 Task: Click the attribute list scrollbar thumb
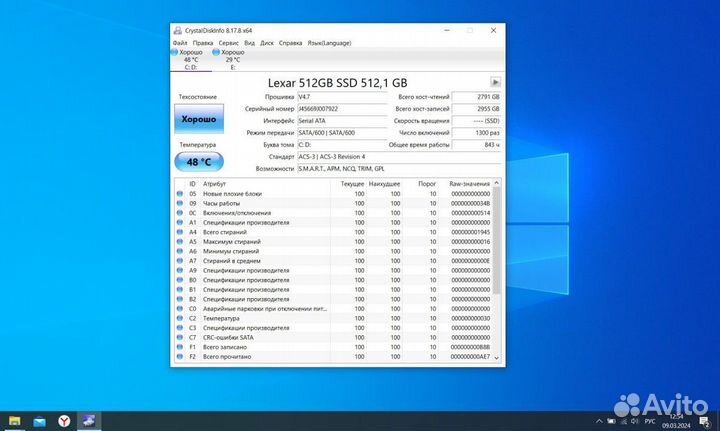coord(496,241)
